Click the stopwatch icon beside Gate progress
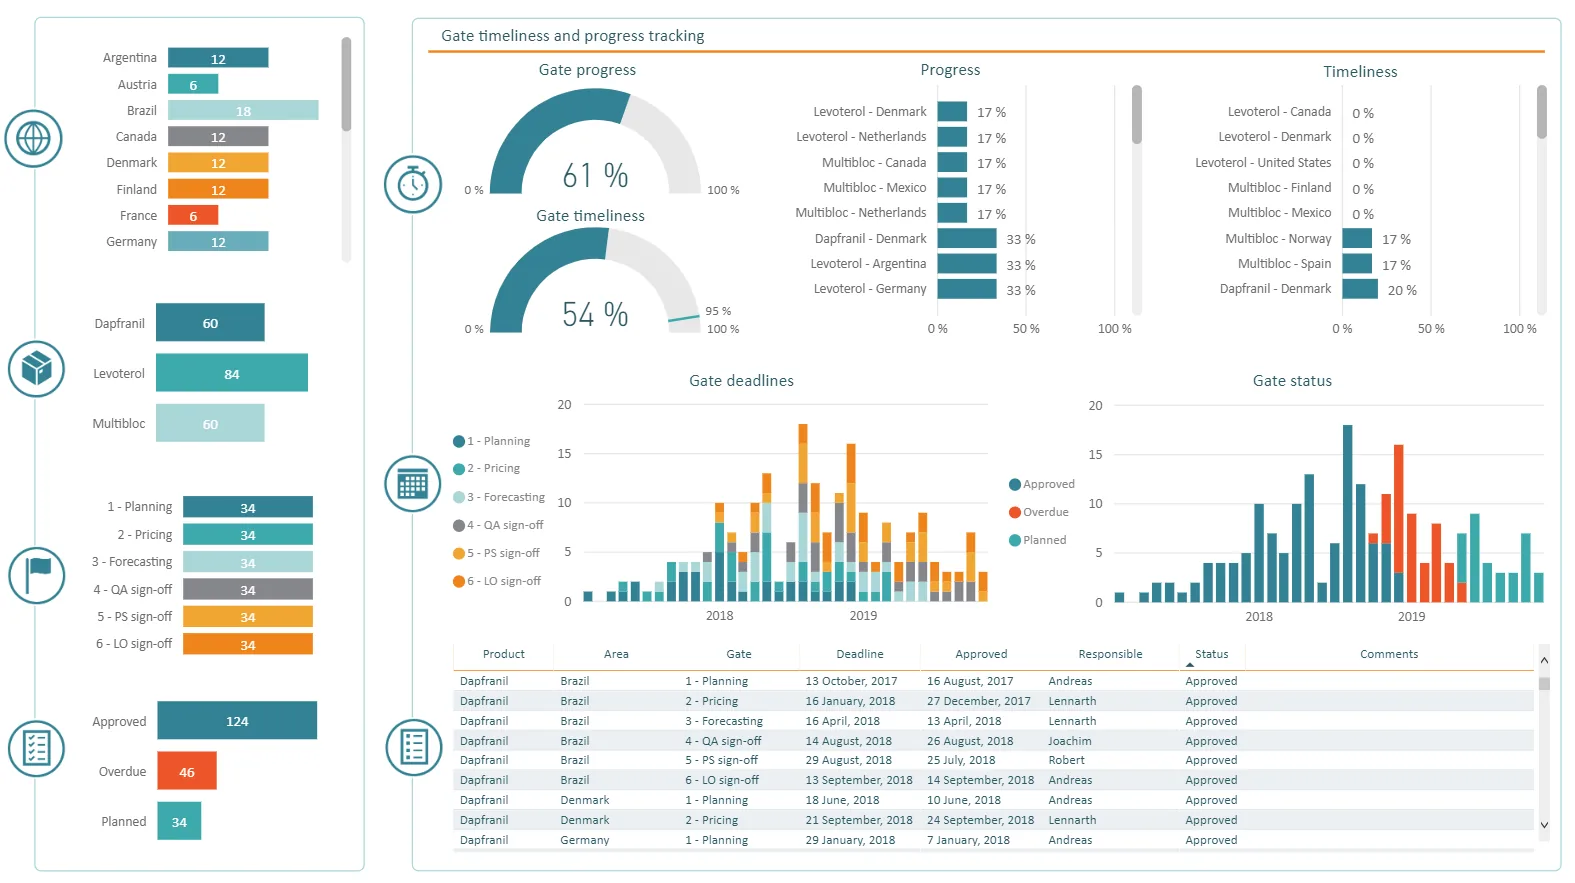This screenshot has width=1575, height=883. 413,184
